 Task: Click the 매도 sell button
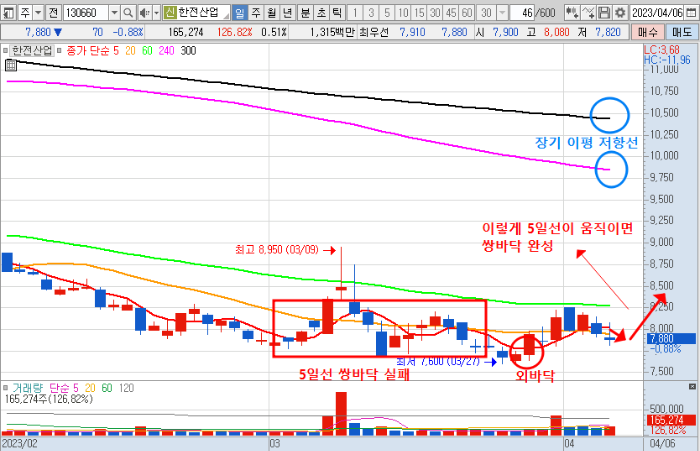point(682,32)
